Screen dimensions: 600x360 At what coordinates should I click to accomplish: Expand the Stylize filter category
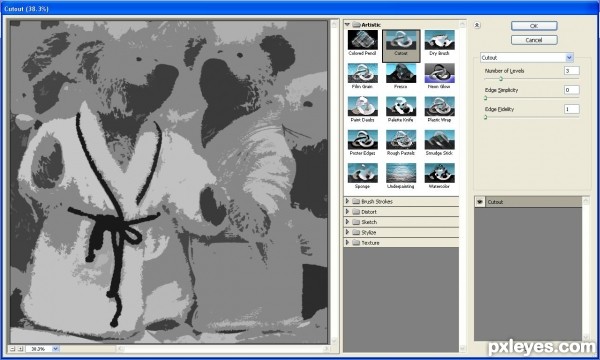pyautogui.click(x=347, y=232)
